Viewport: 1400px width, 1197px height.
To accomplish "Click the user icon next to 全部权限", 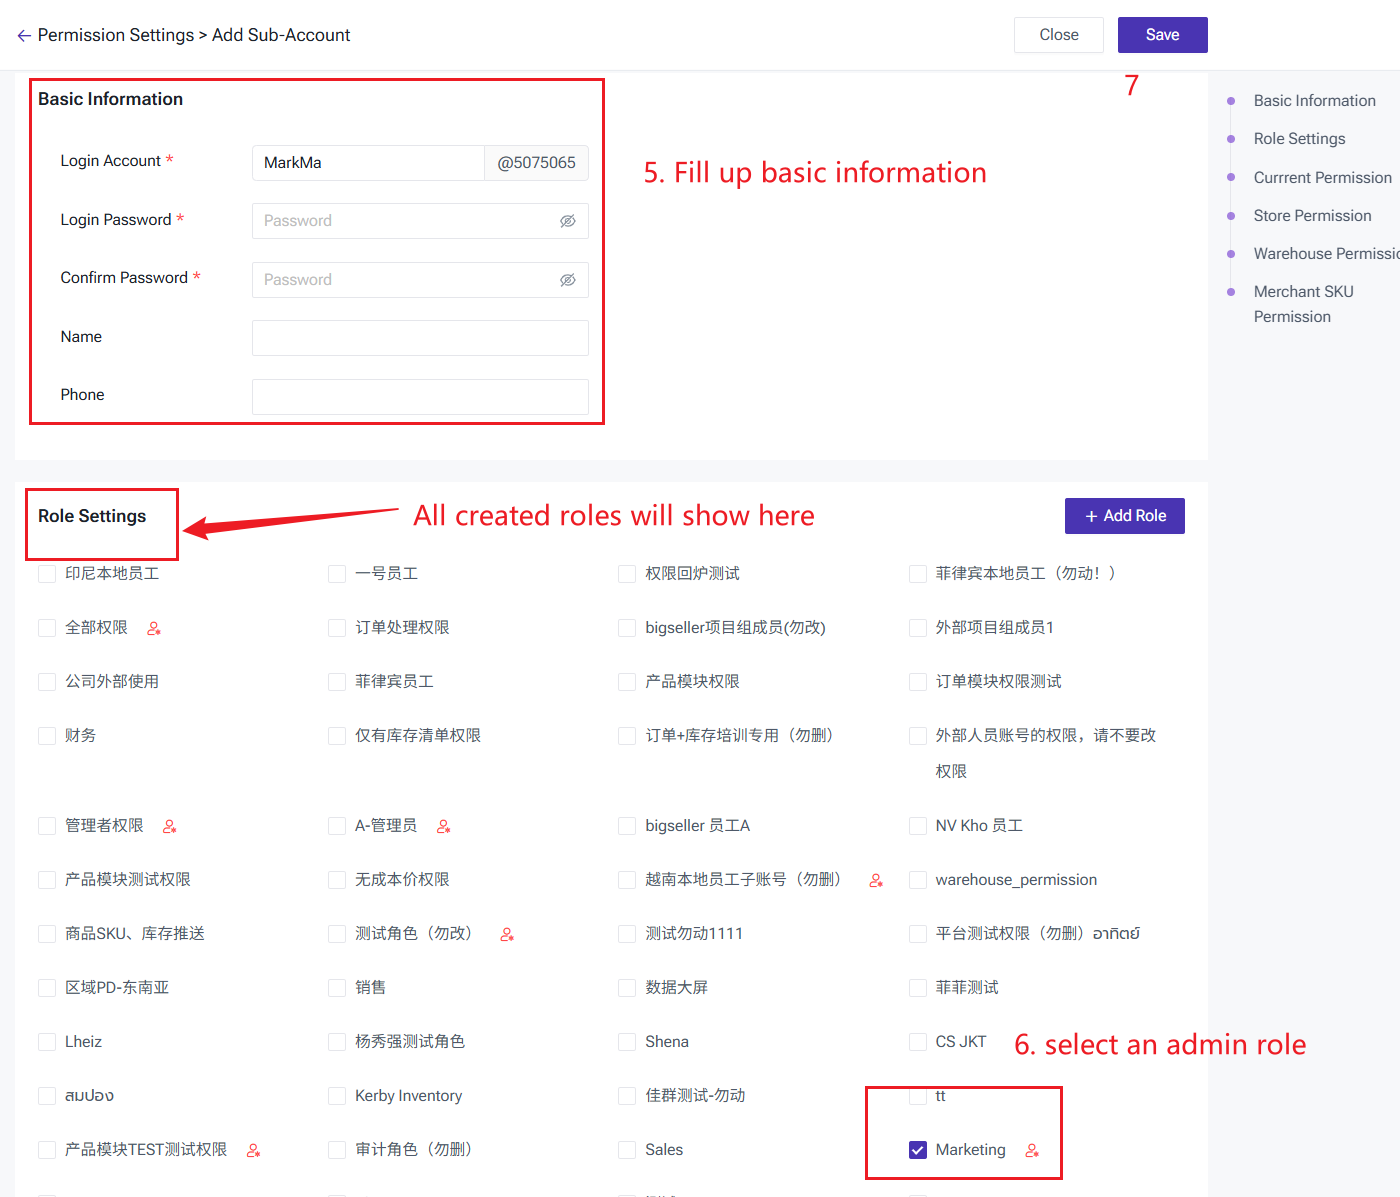I will [154, 629].
